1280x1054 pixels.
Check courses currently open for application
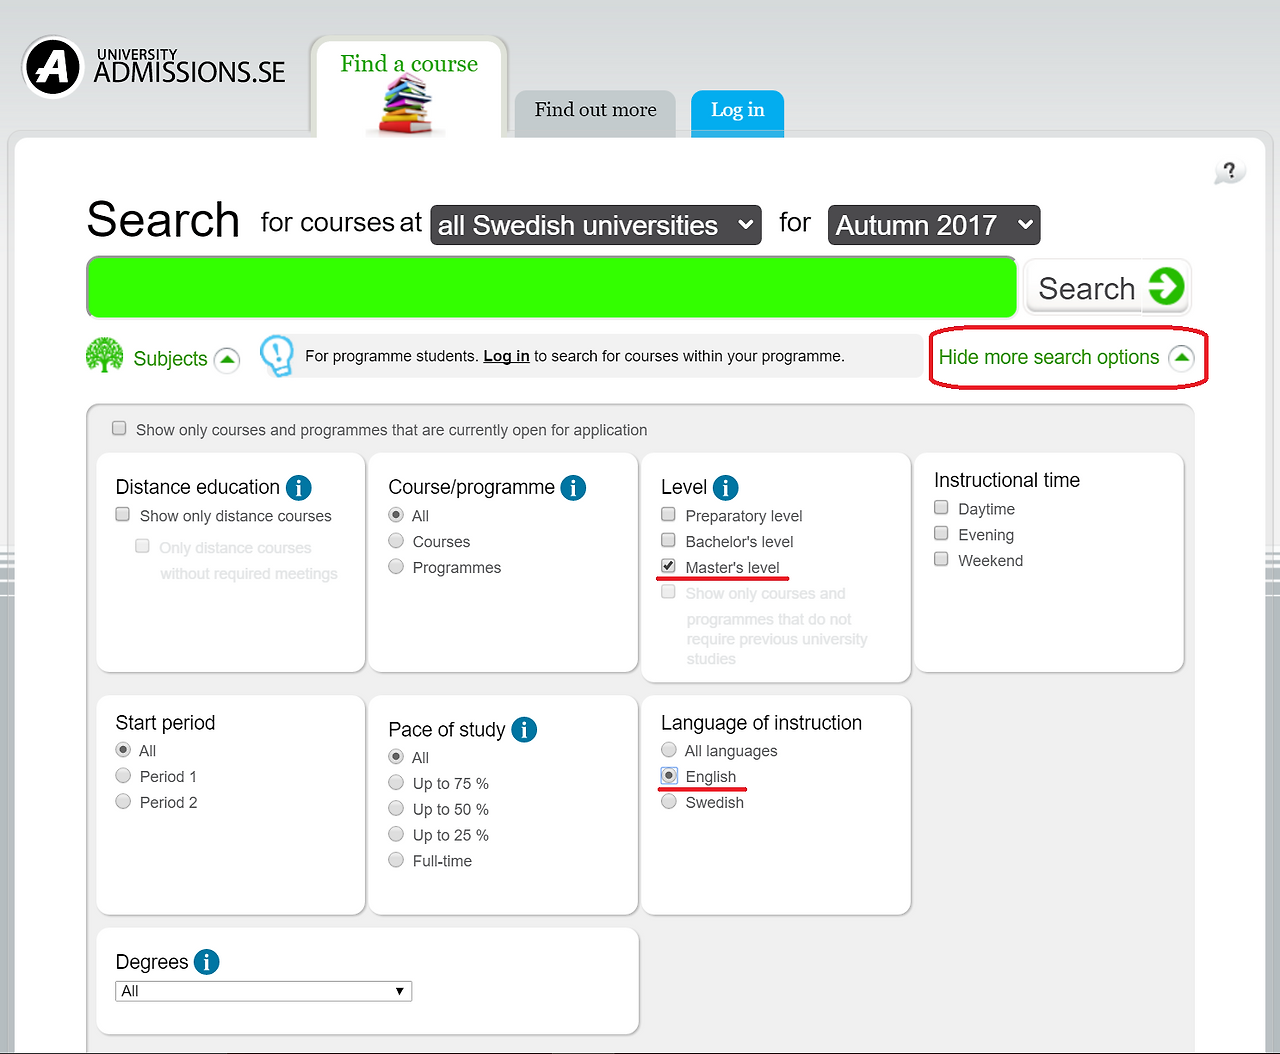(x=119, y=428)
